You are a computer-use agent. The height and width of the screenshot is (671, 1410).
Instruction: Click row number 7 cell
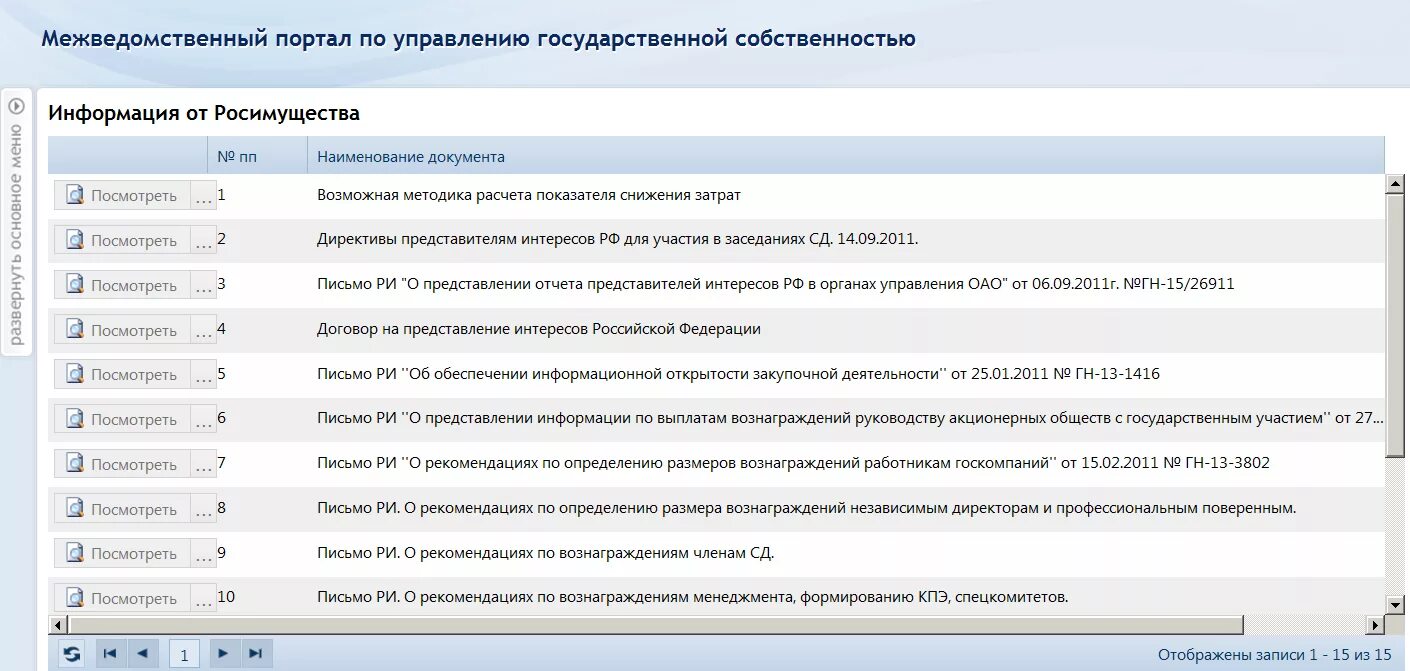coord(222,463)
